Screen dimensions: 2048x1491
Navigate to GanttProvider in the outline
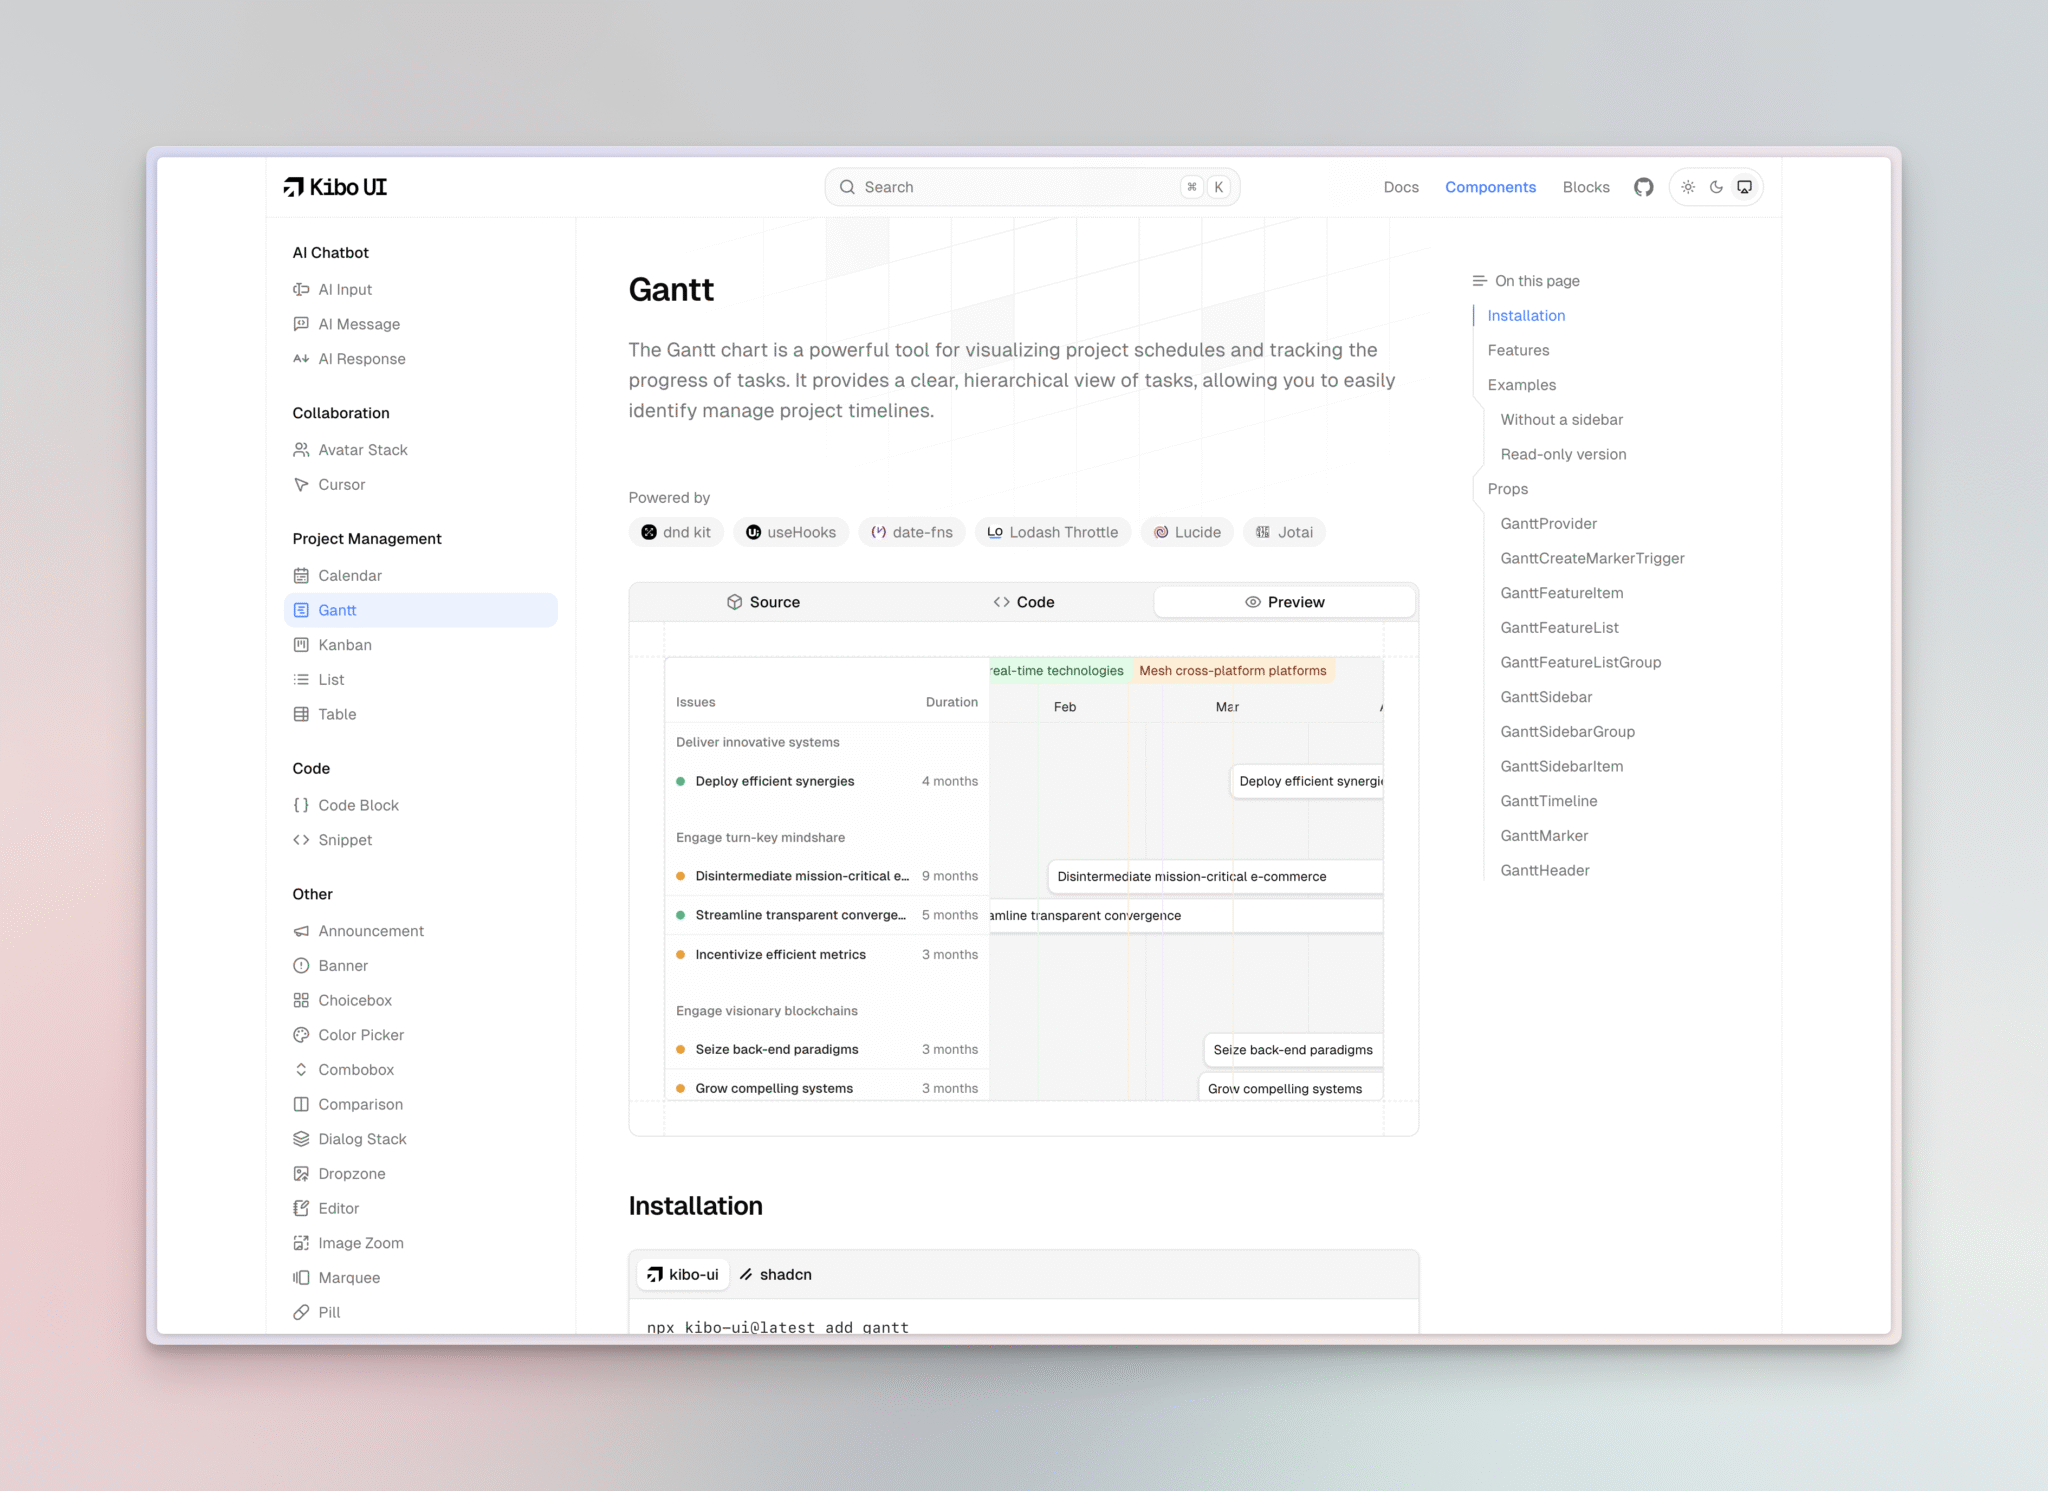[1549, 523]
